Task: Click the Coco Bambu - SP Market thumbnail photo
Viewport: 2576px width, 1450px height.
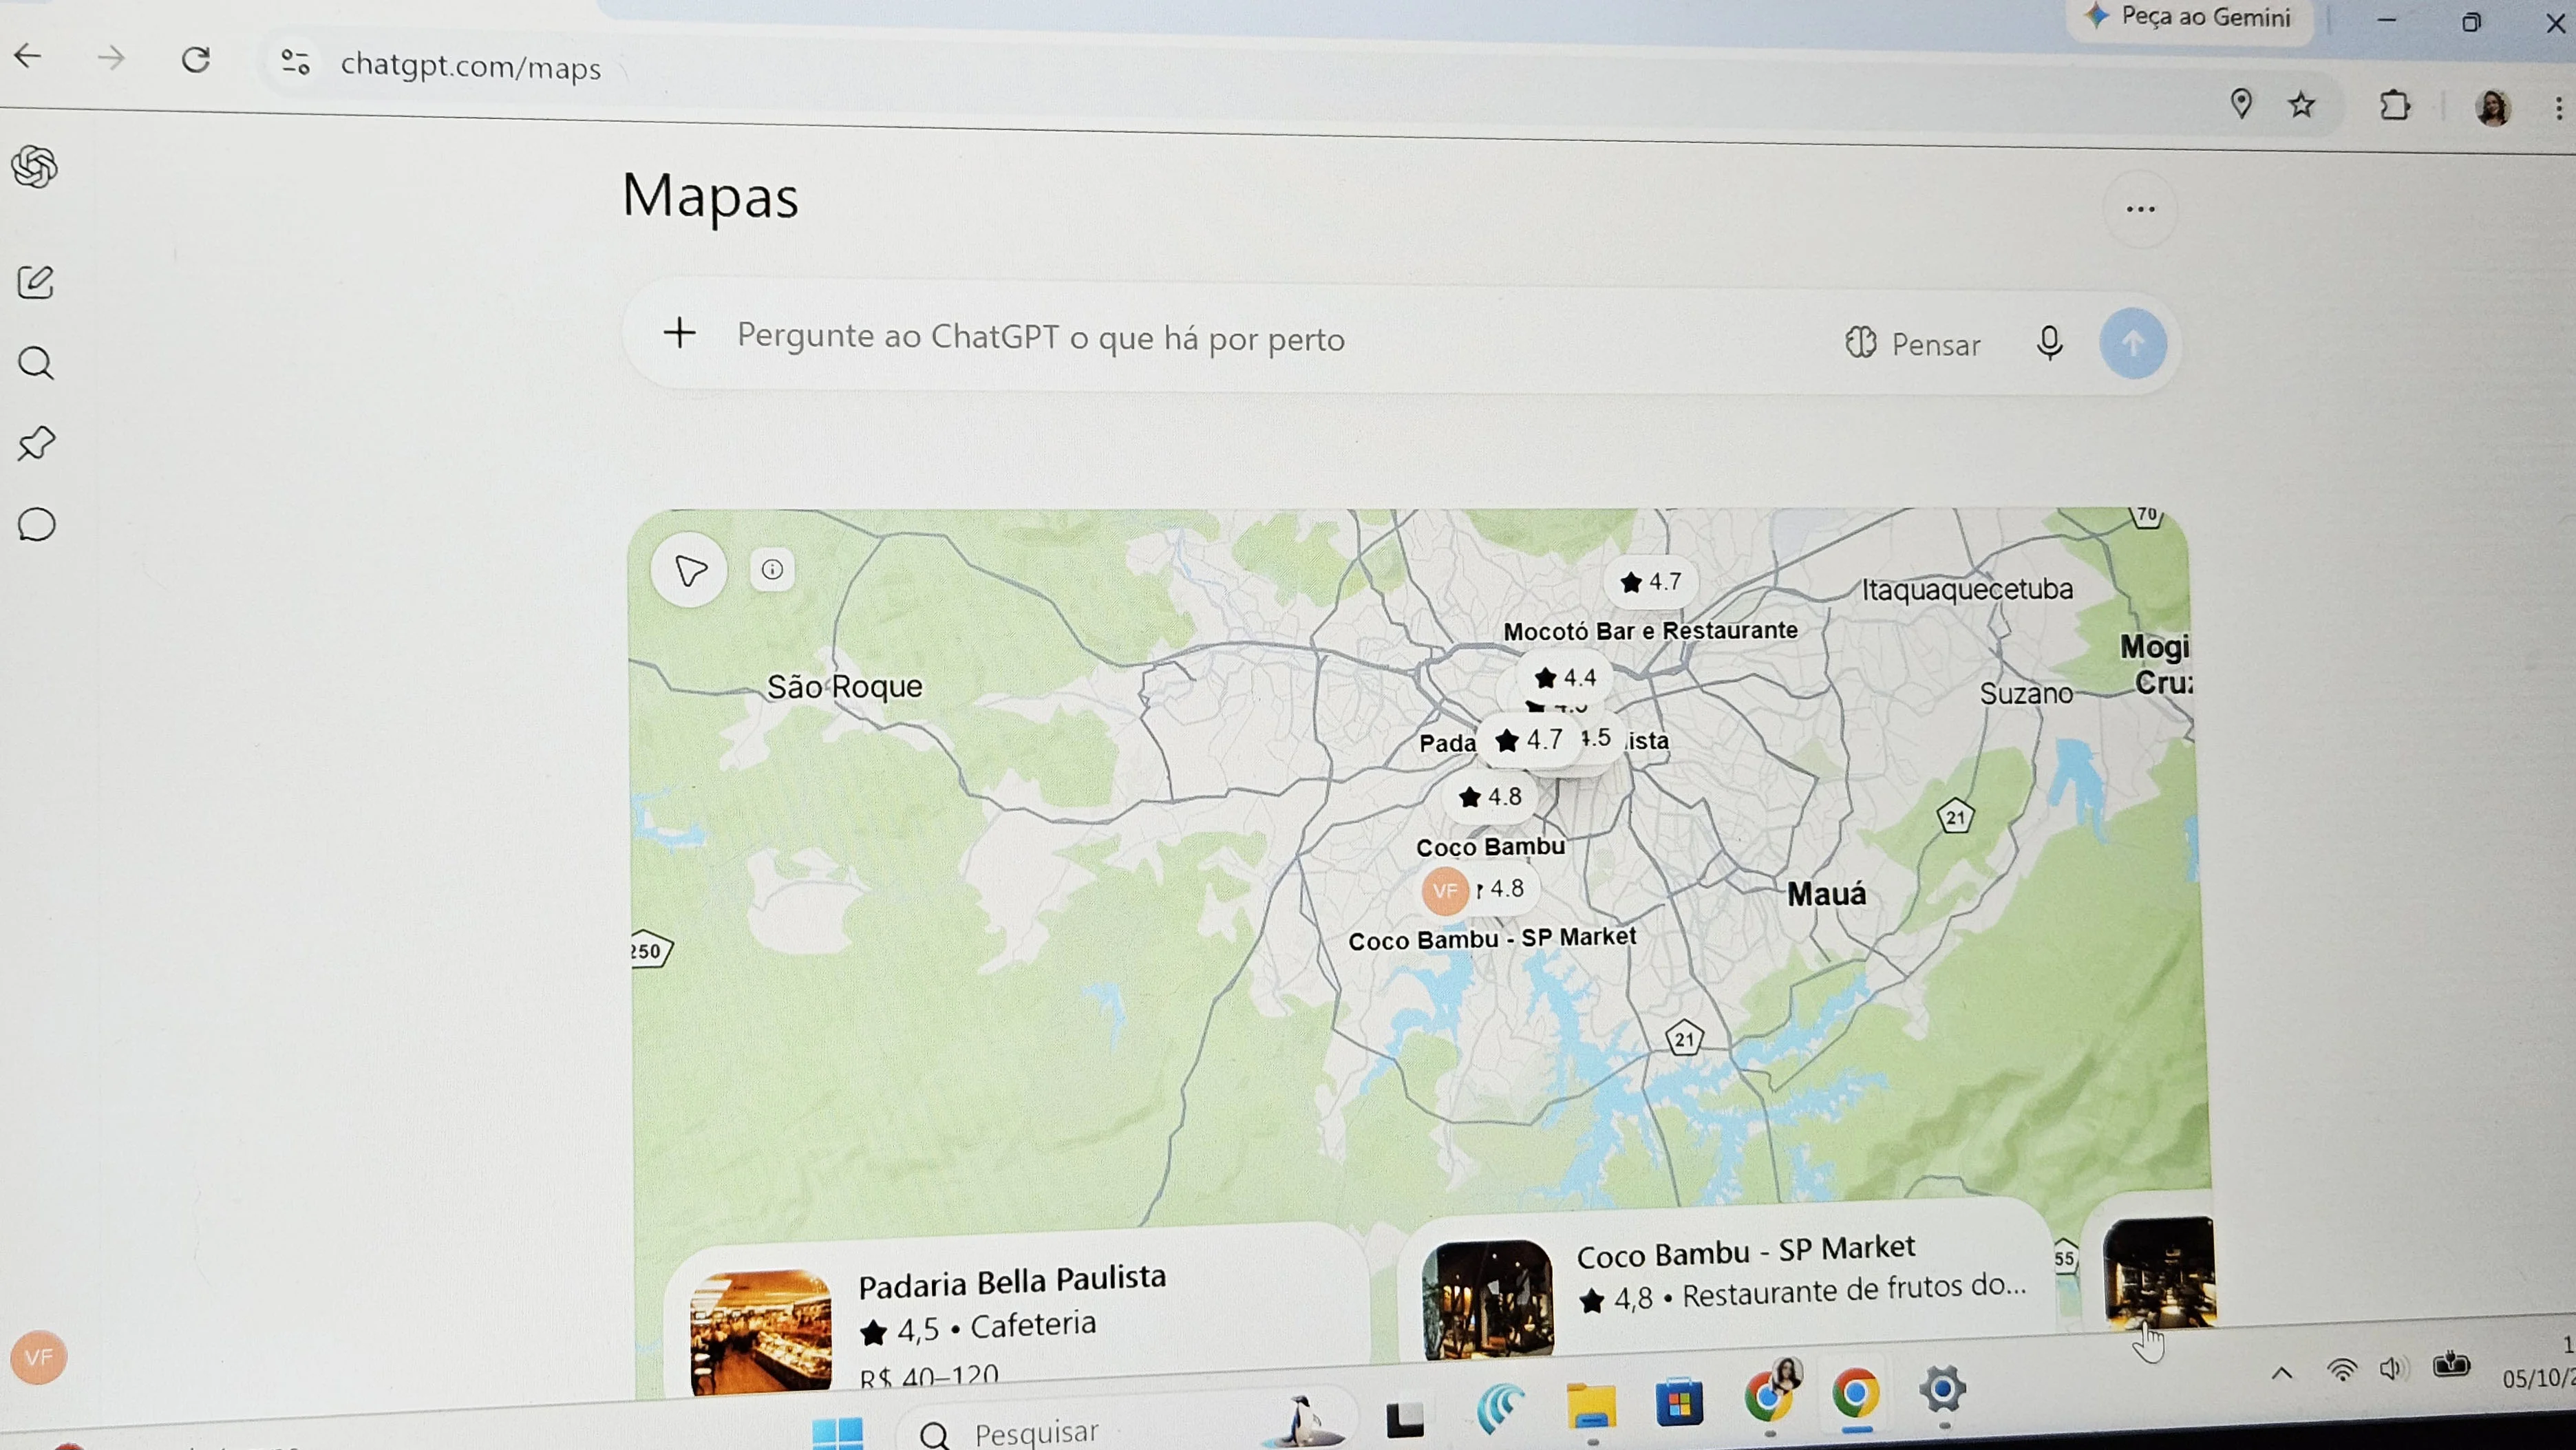Action: [x=1488, y=1299]
